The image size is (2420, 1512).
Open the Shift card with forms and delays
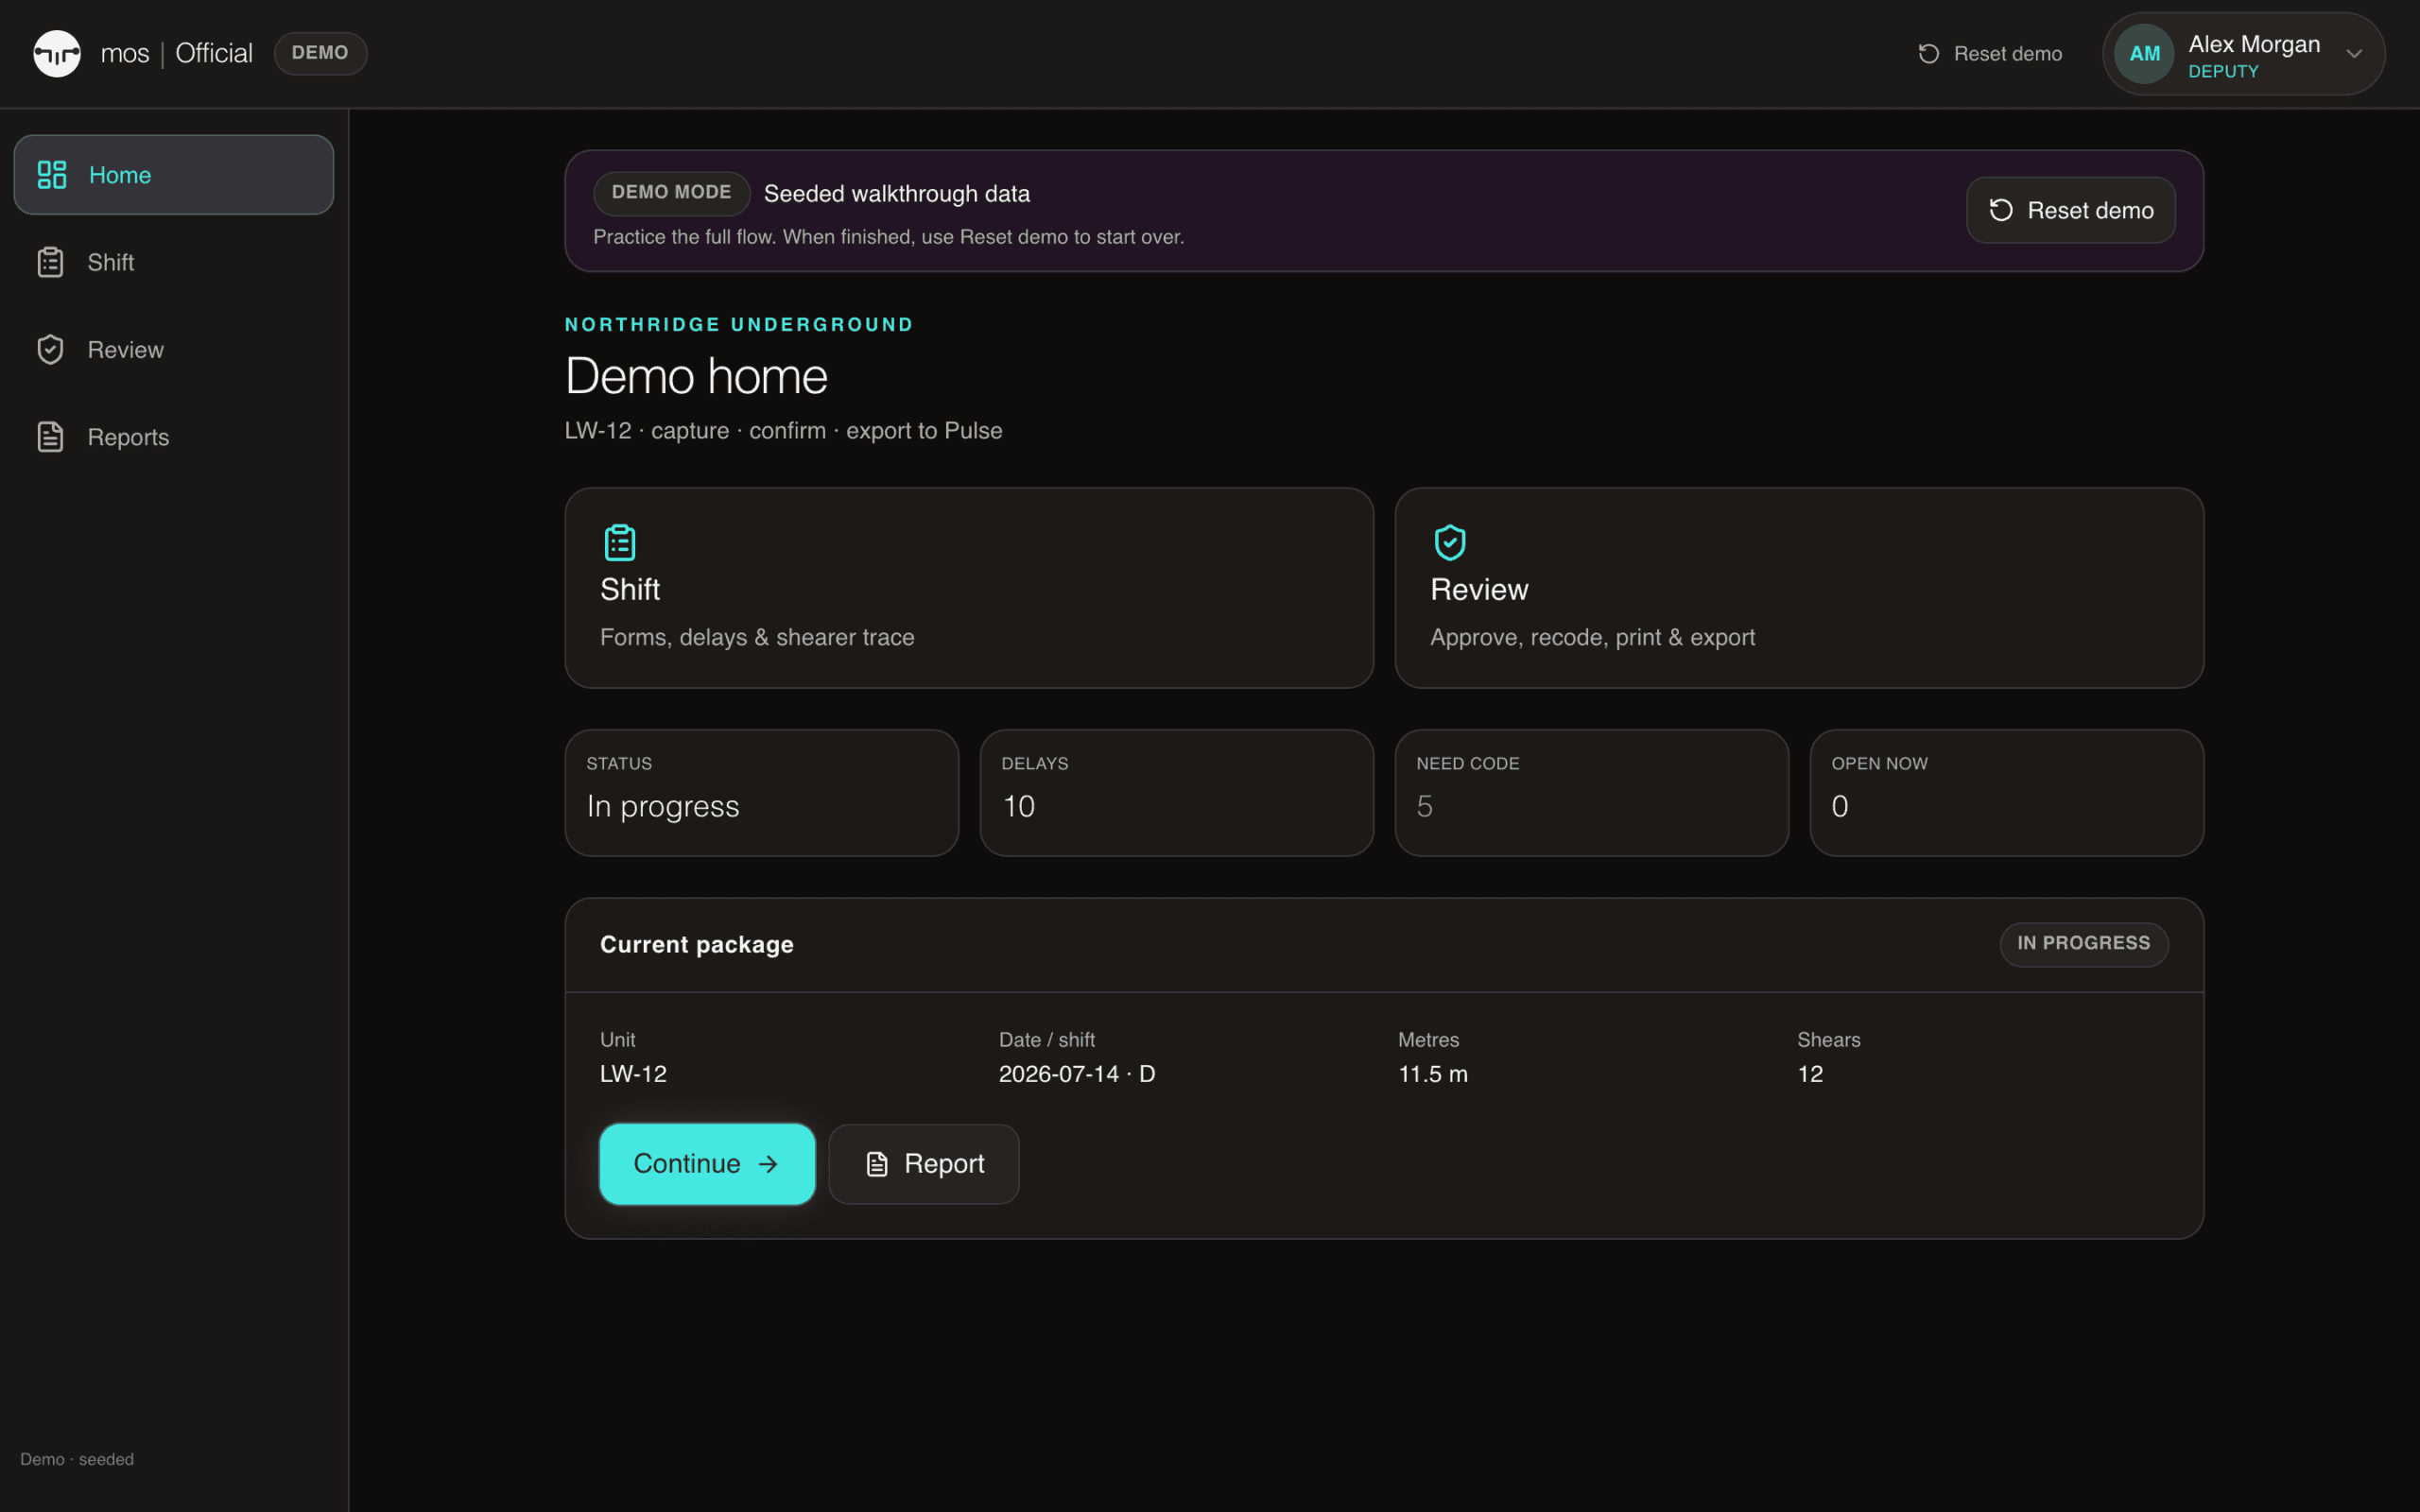point(969,588)
